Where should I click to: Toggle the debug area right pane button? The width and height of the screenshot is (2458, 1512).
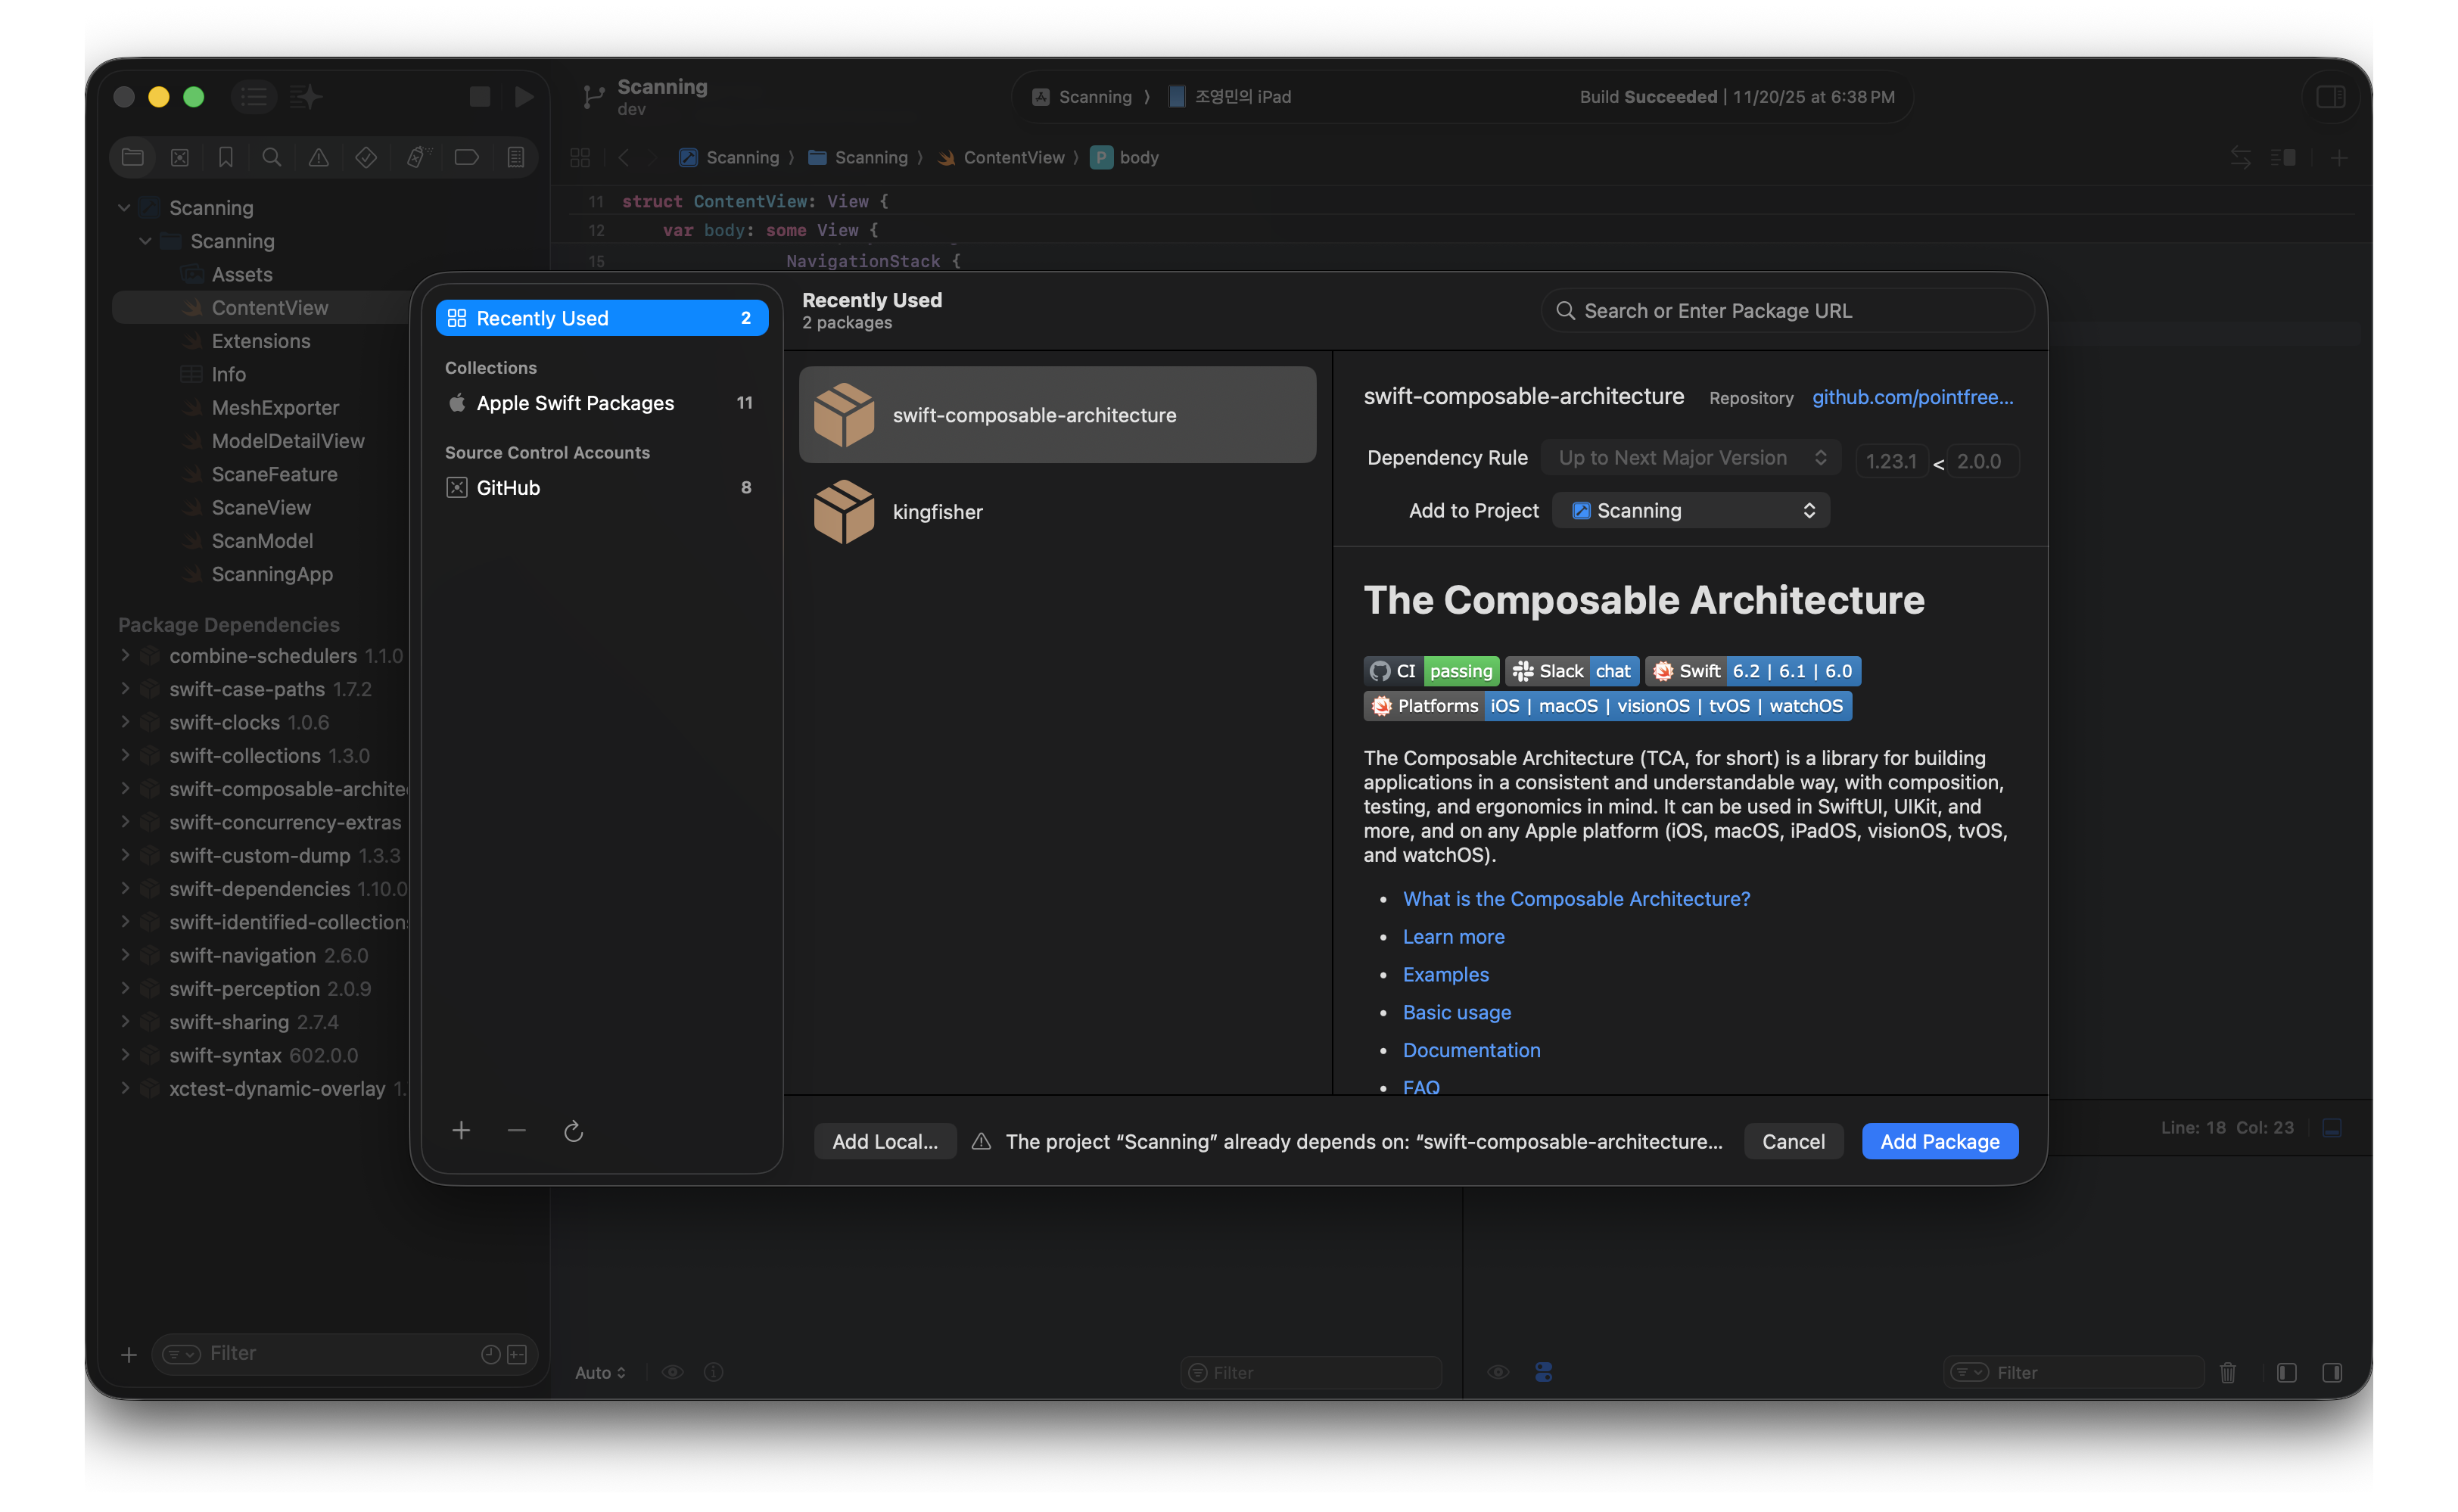2332,1372
